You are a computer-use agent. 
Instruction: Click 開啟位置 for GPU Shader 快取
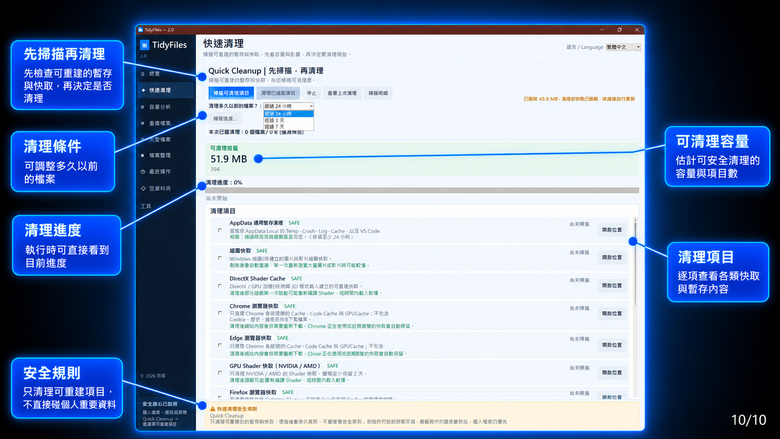pos(612,372)
